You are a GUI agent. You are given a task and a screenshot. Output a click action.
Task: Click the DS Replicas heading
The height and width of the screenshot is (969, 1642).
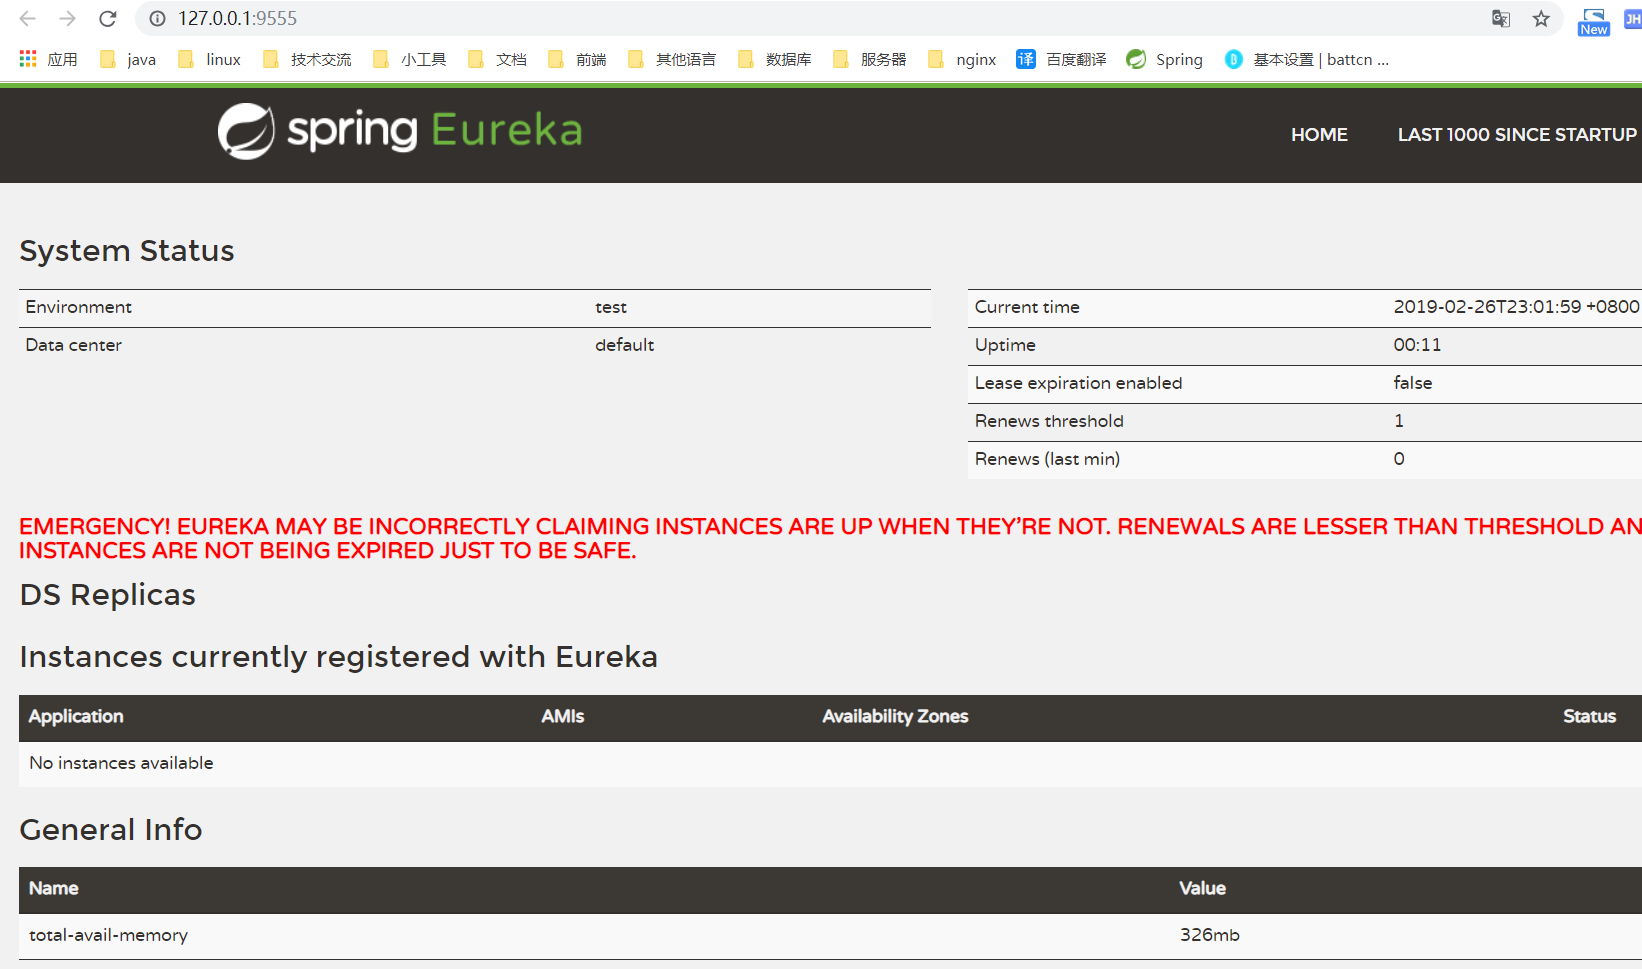coord(108,595)
